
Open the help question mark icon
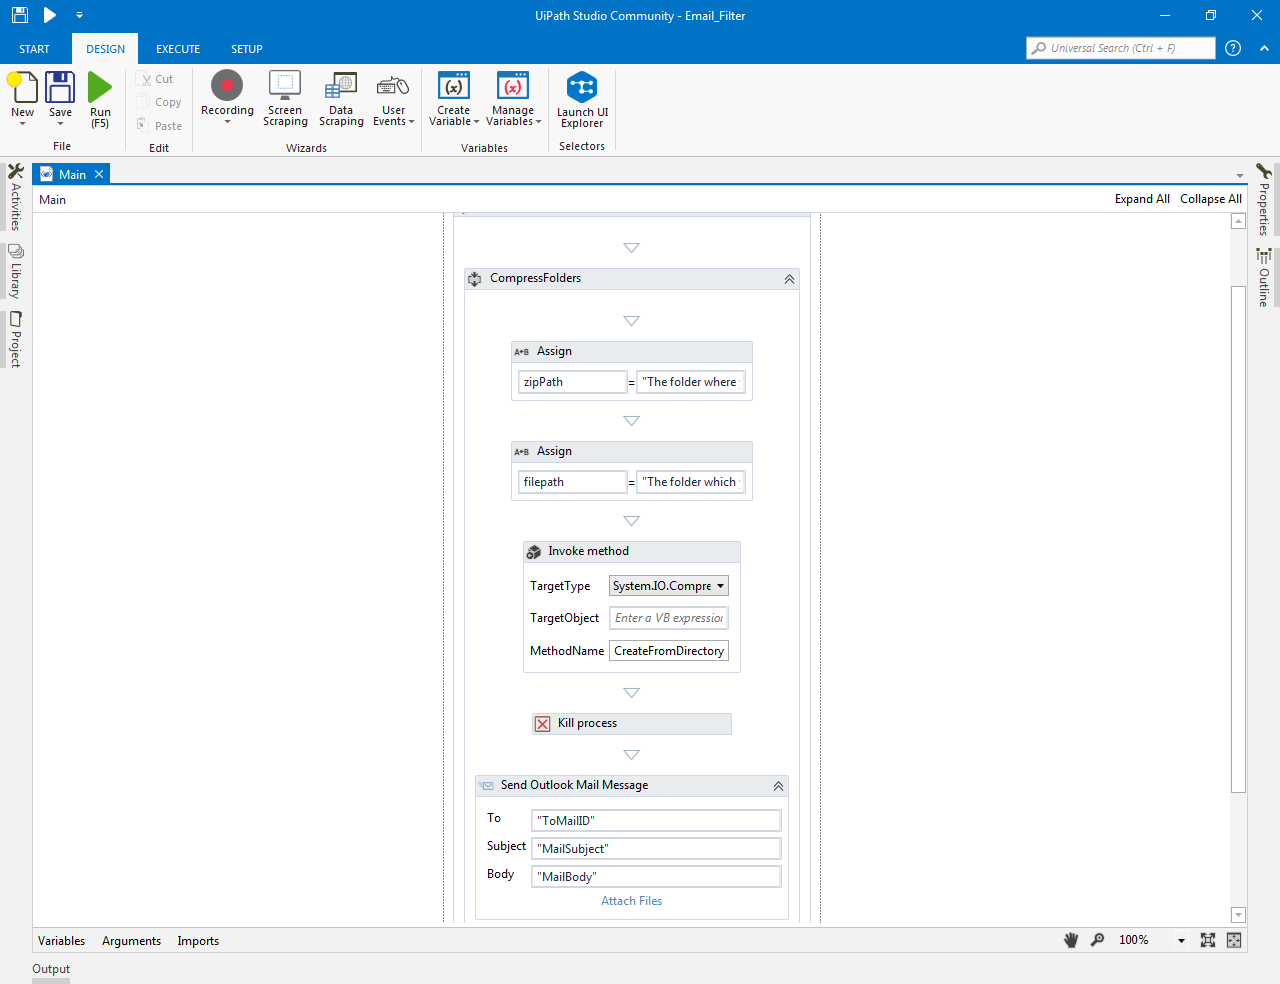(1233, 48)
